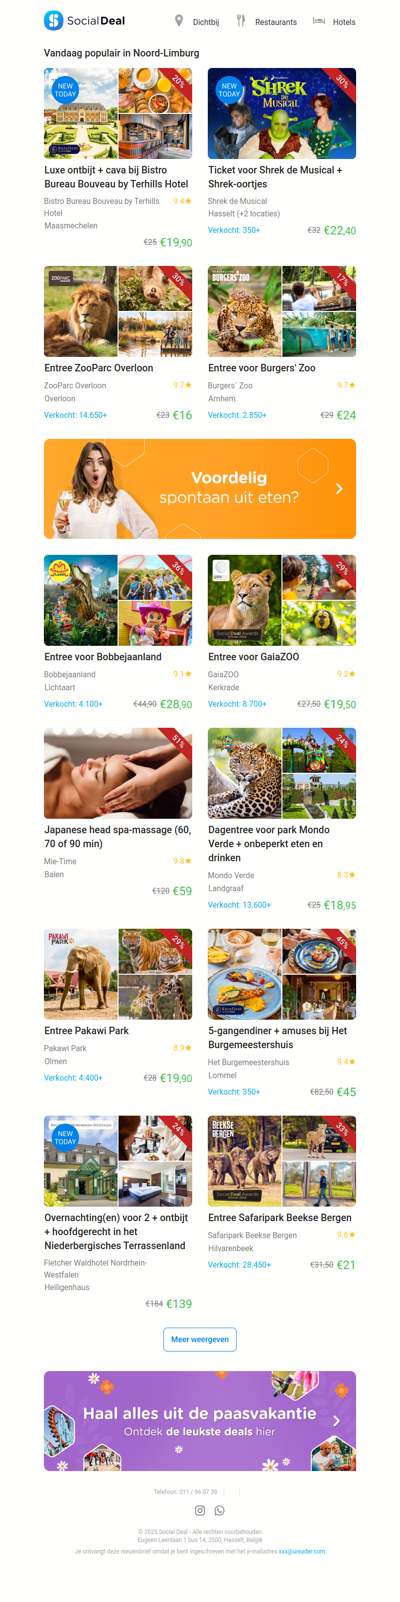Open the Hotels menu item
This screenshot has width=400, height=1602.
(344, 22)
